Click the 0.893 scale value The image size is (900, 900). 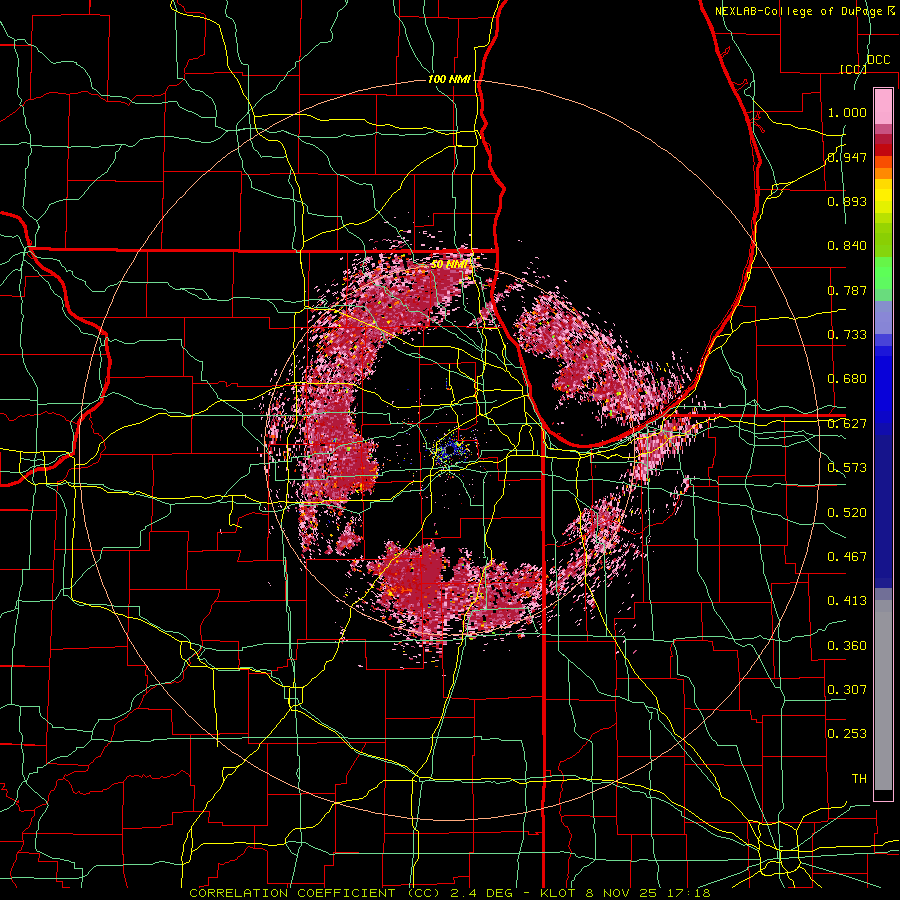[847, 201]
